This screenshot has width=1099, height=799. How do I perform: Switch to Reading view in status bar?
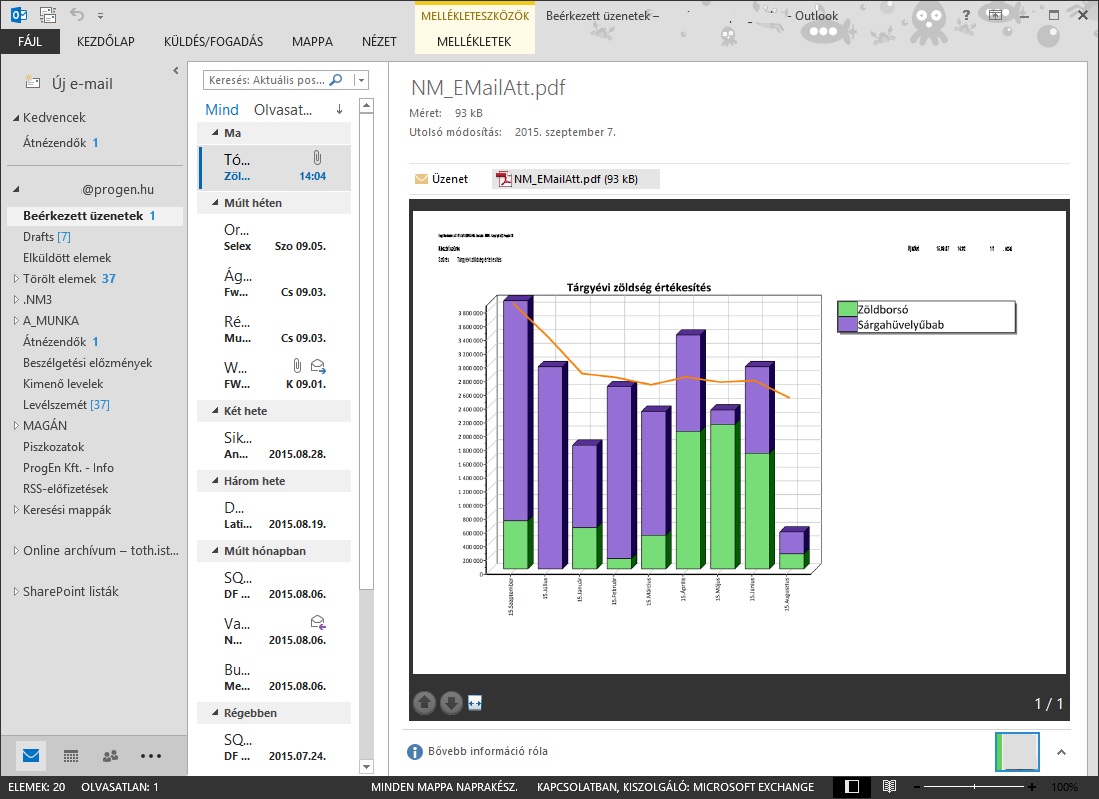click(889, 787)
